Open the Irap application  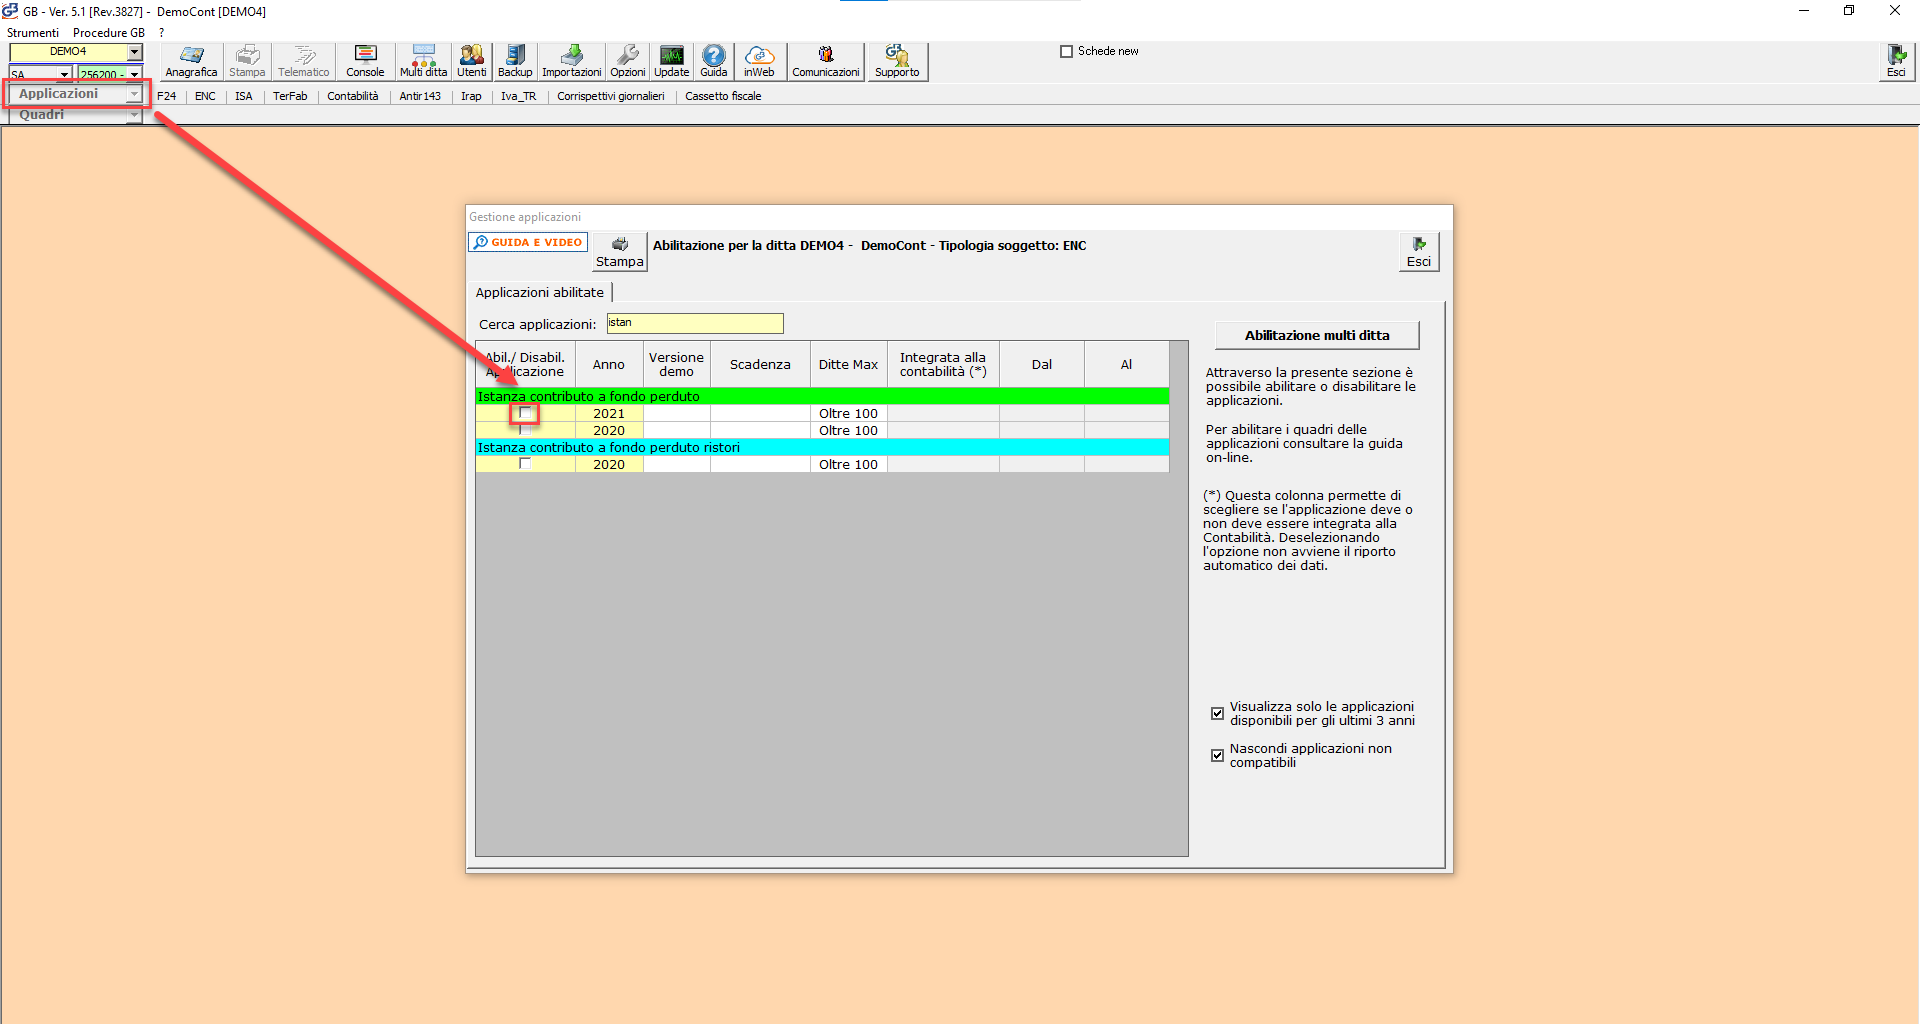point(471,96)
